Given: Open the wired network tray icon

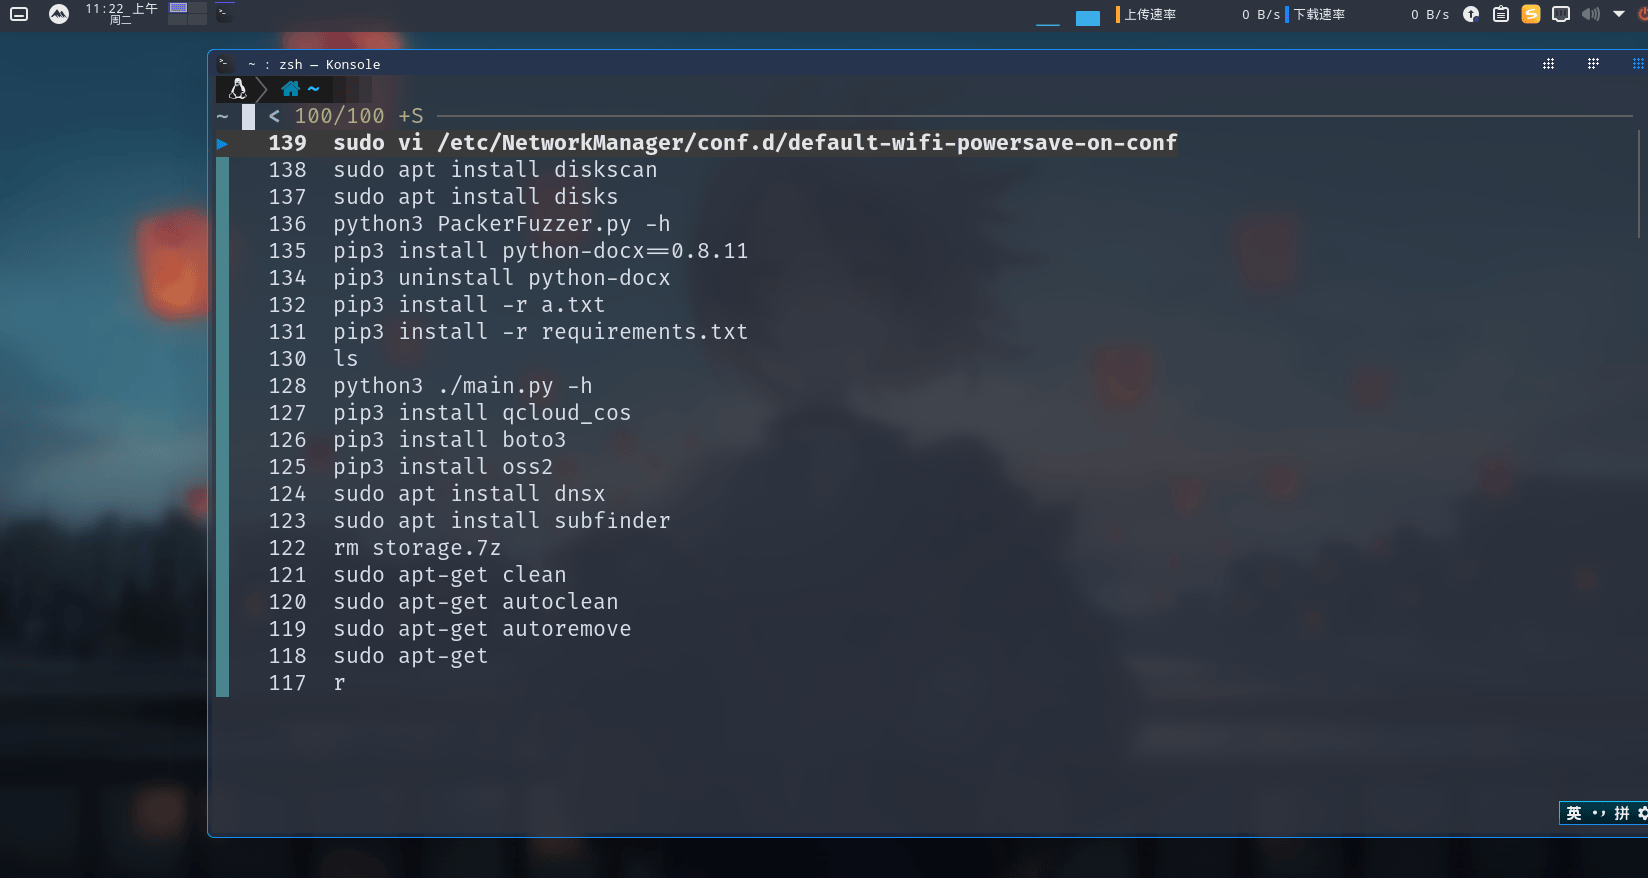Looking at the screenshot, I should (x=1561, y=14).
